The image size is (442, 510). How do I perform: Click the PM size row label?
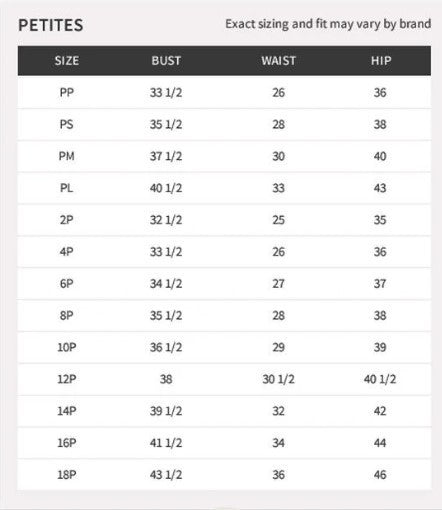click(66, 156)
